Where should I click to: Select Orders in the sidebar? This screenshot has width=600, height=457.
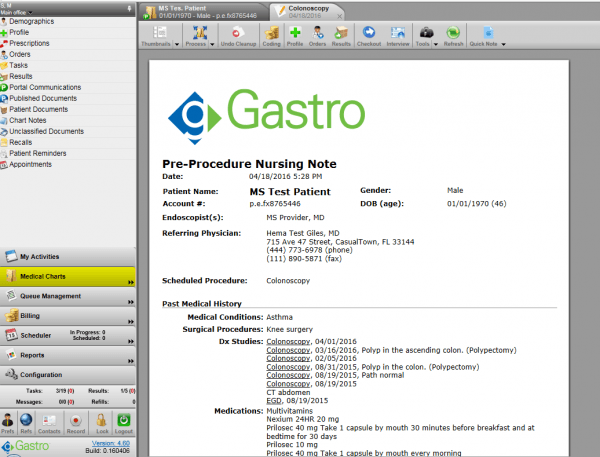(x=20, y=54)
